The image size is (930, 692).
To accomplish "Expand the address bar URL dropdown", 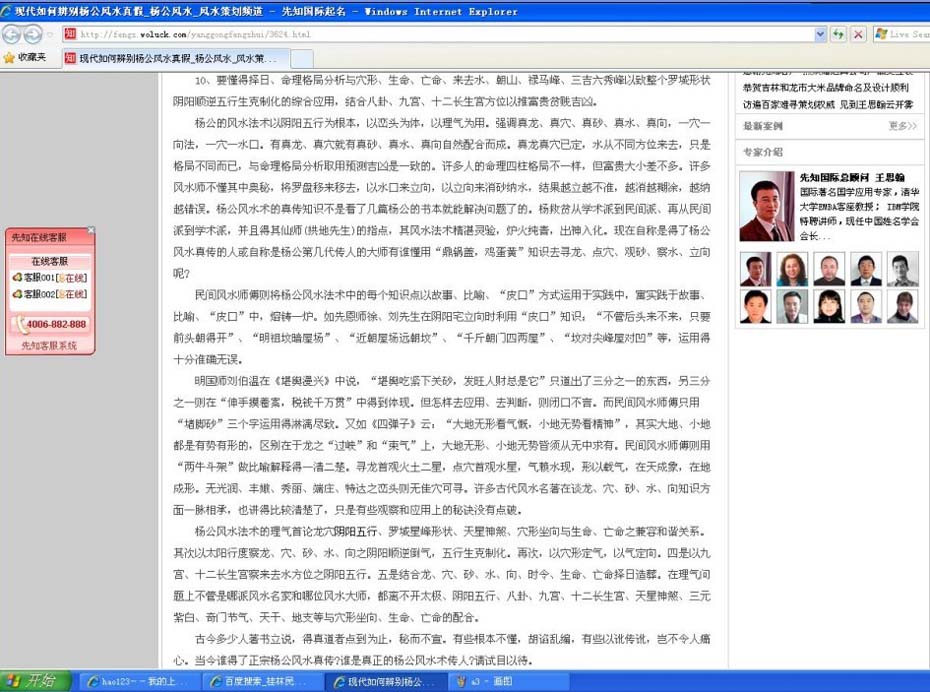I will point(820,34).
